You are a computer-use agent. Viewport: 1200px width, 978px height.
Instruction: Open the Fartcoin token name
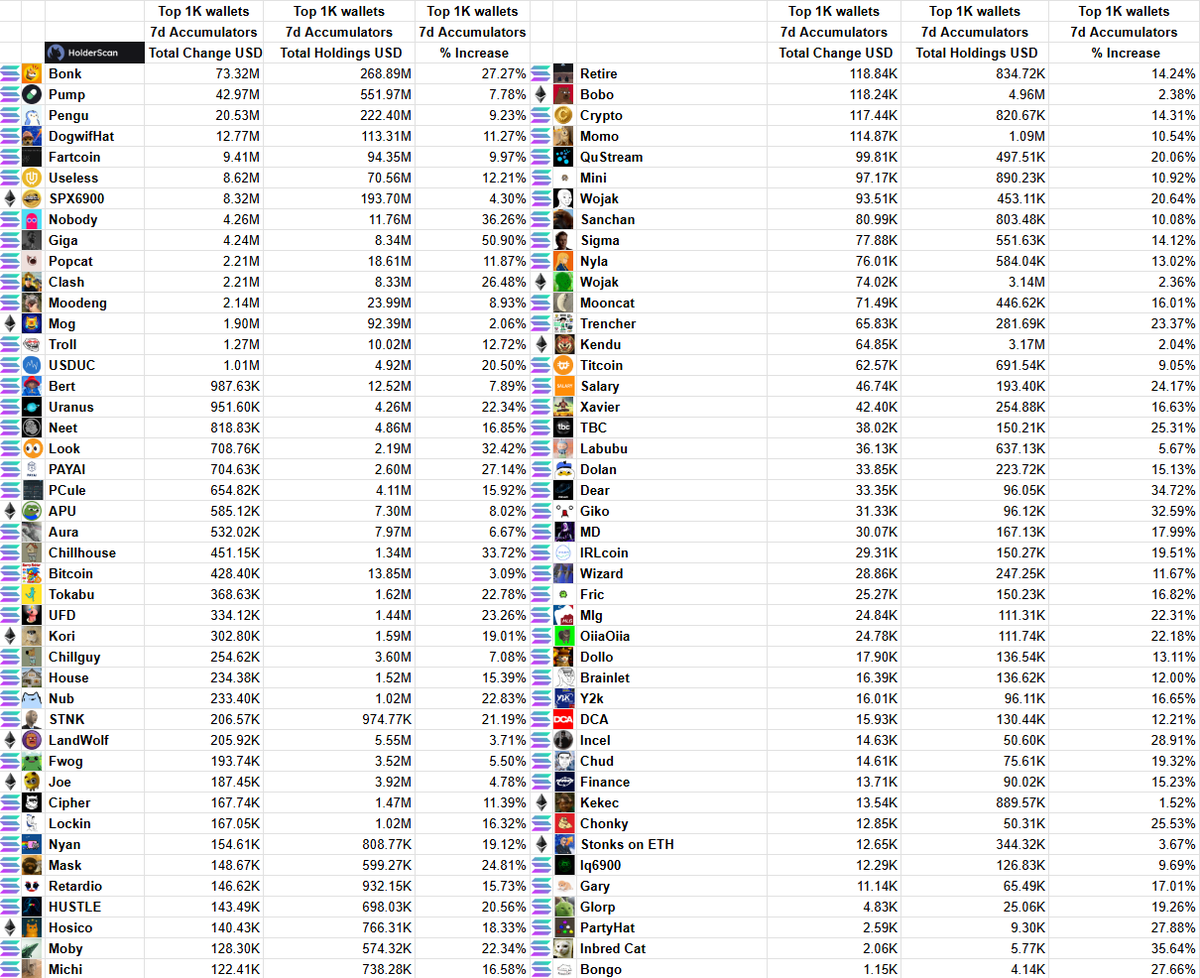(x=74, y=157)
